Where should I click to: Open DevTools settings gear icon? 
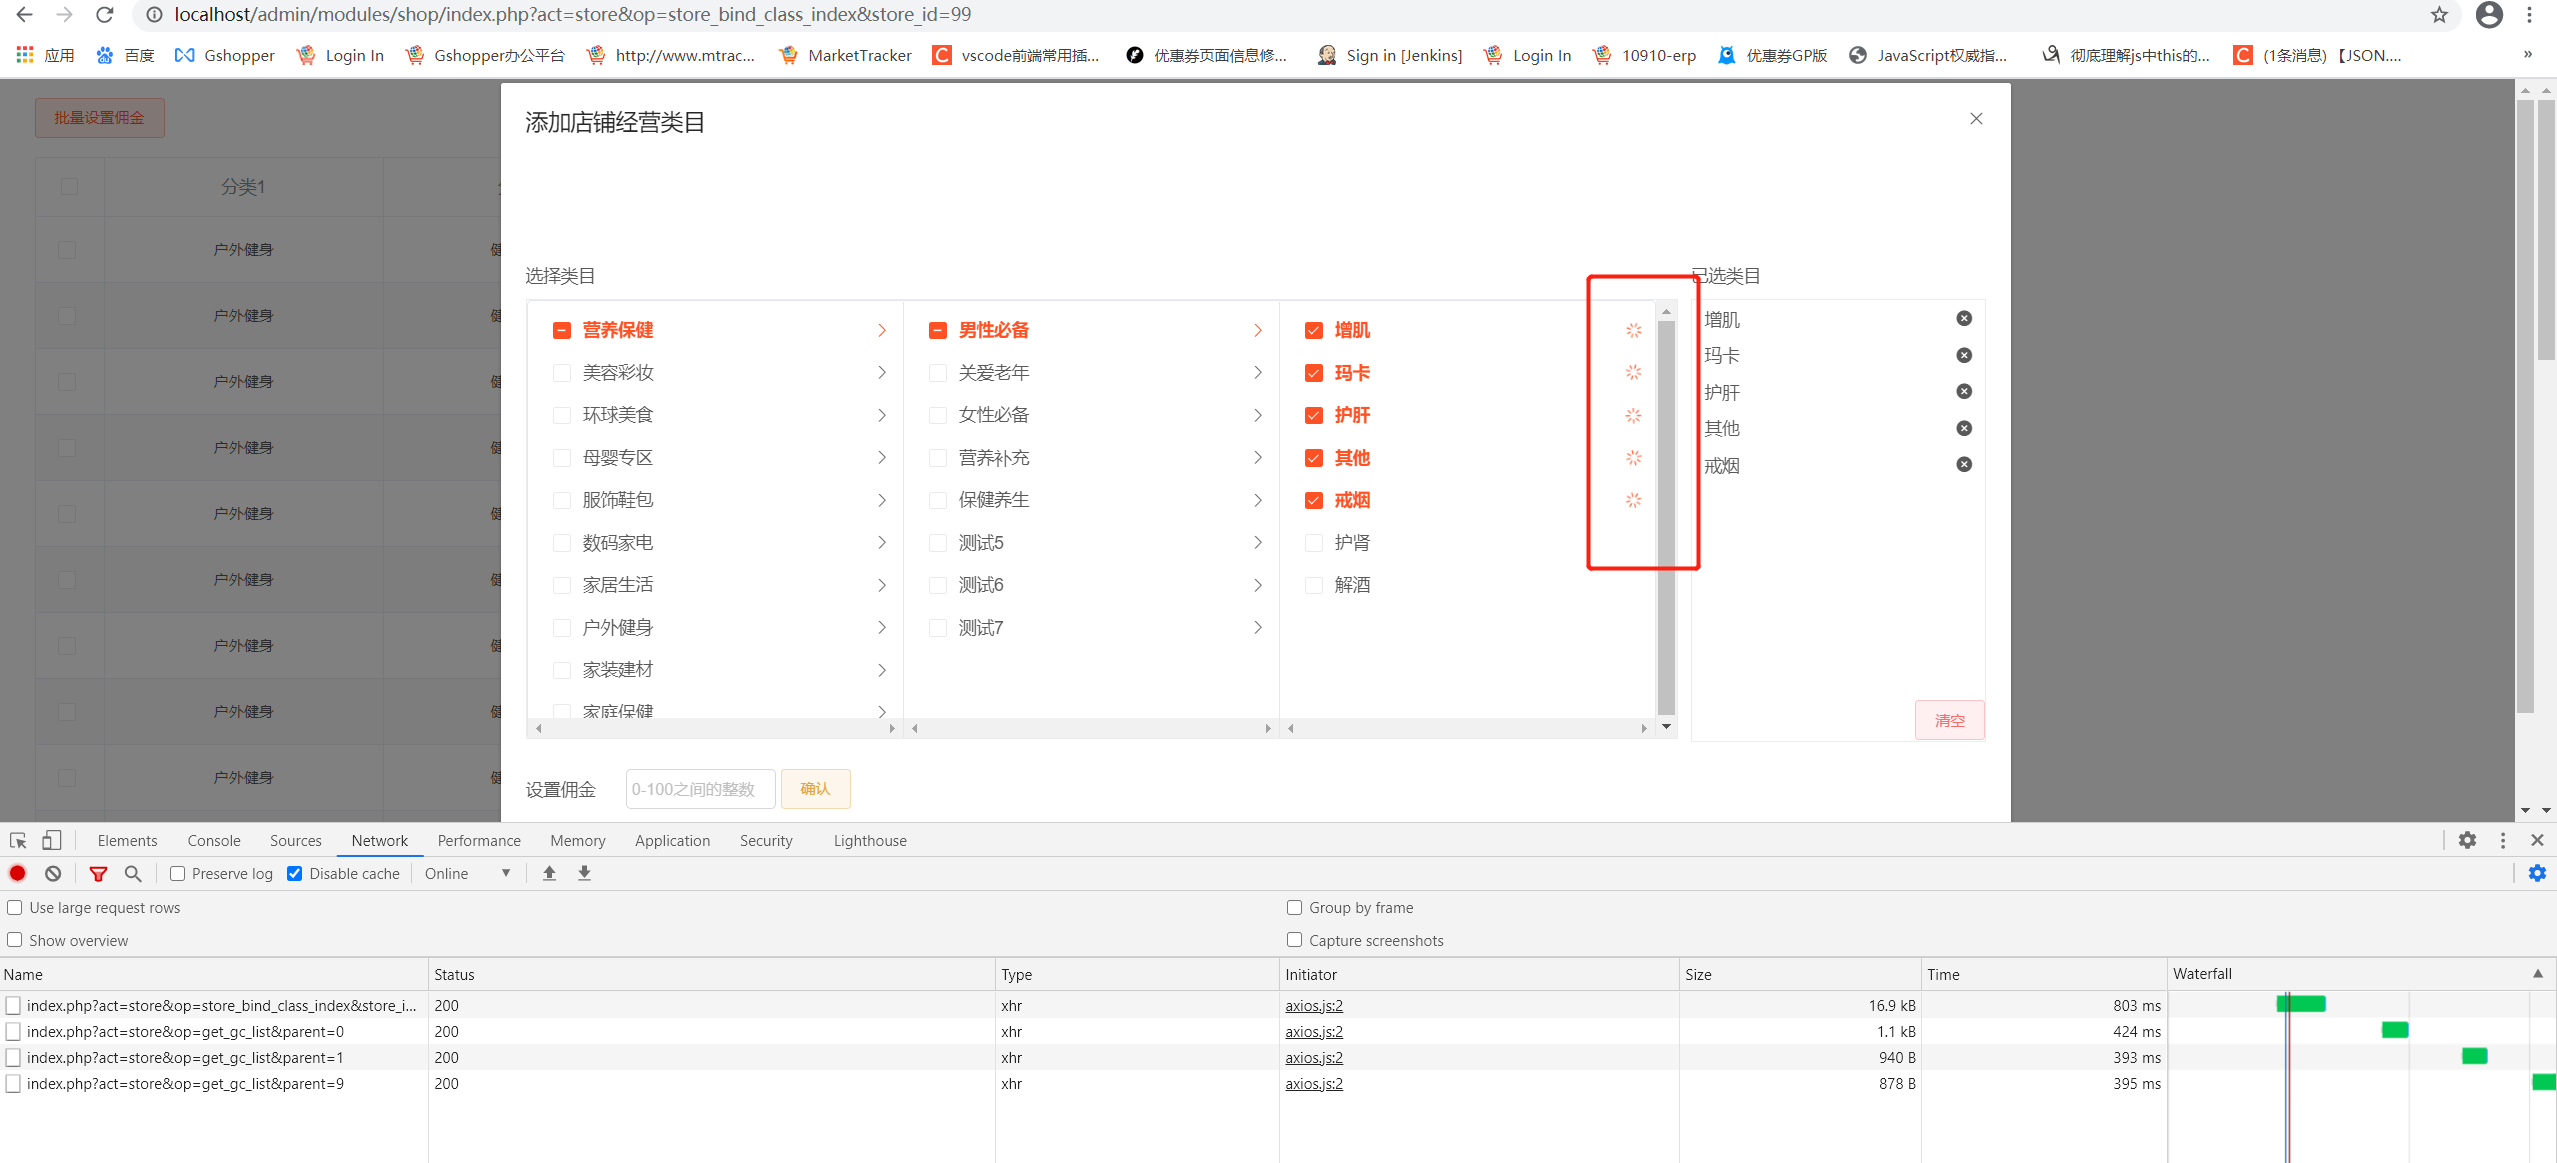coord(2467,841)
